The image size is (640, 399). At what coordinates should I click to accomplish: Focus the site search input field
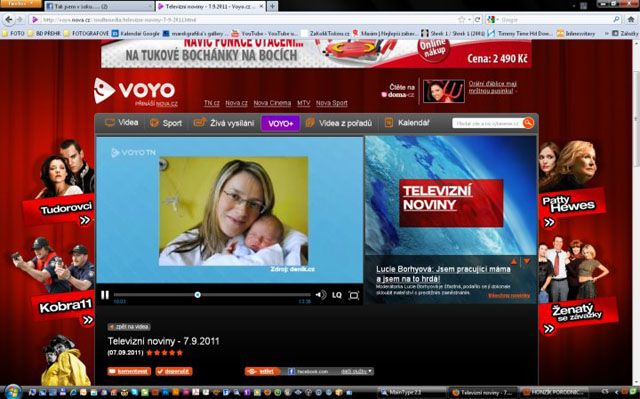[487, 123]
